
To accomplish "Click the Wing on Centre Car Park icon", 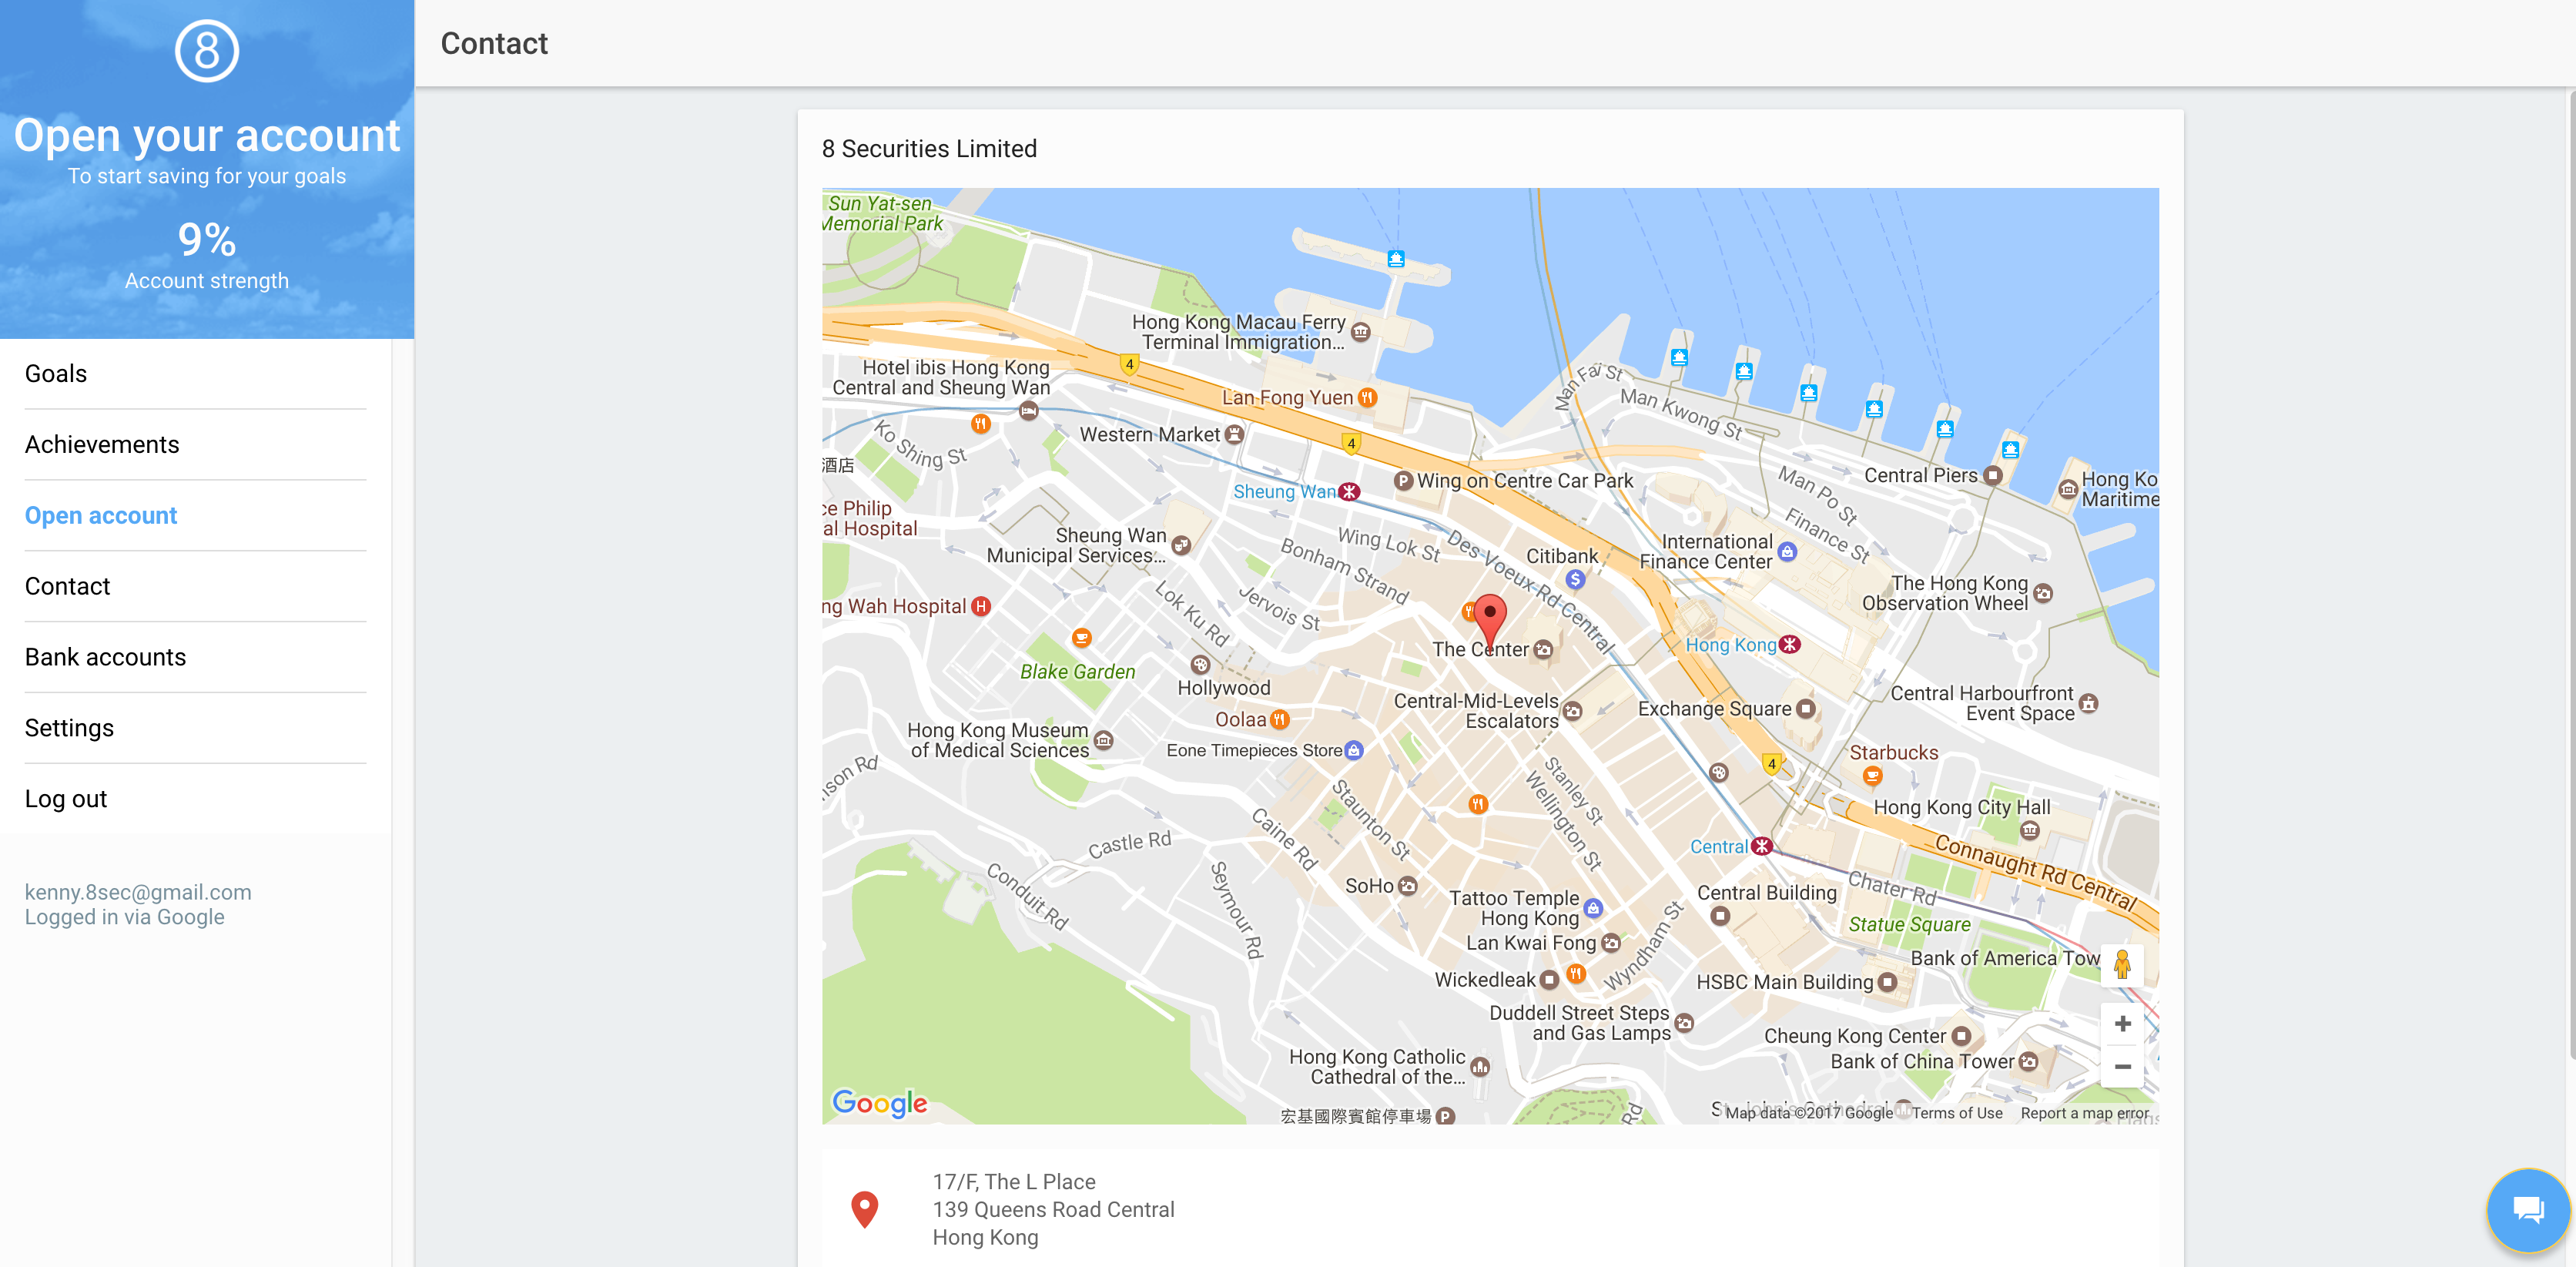I will pos(1403,481).
